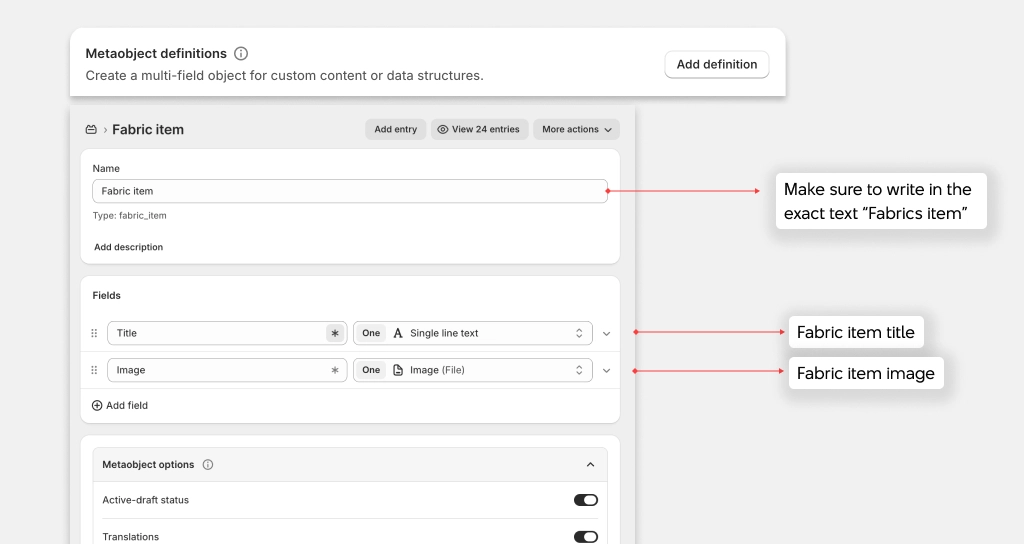Click the Single line text type icon
Screen dimensions: 1024x544
click(398, 333)
